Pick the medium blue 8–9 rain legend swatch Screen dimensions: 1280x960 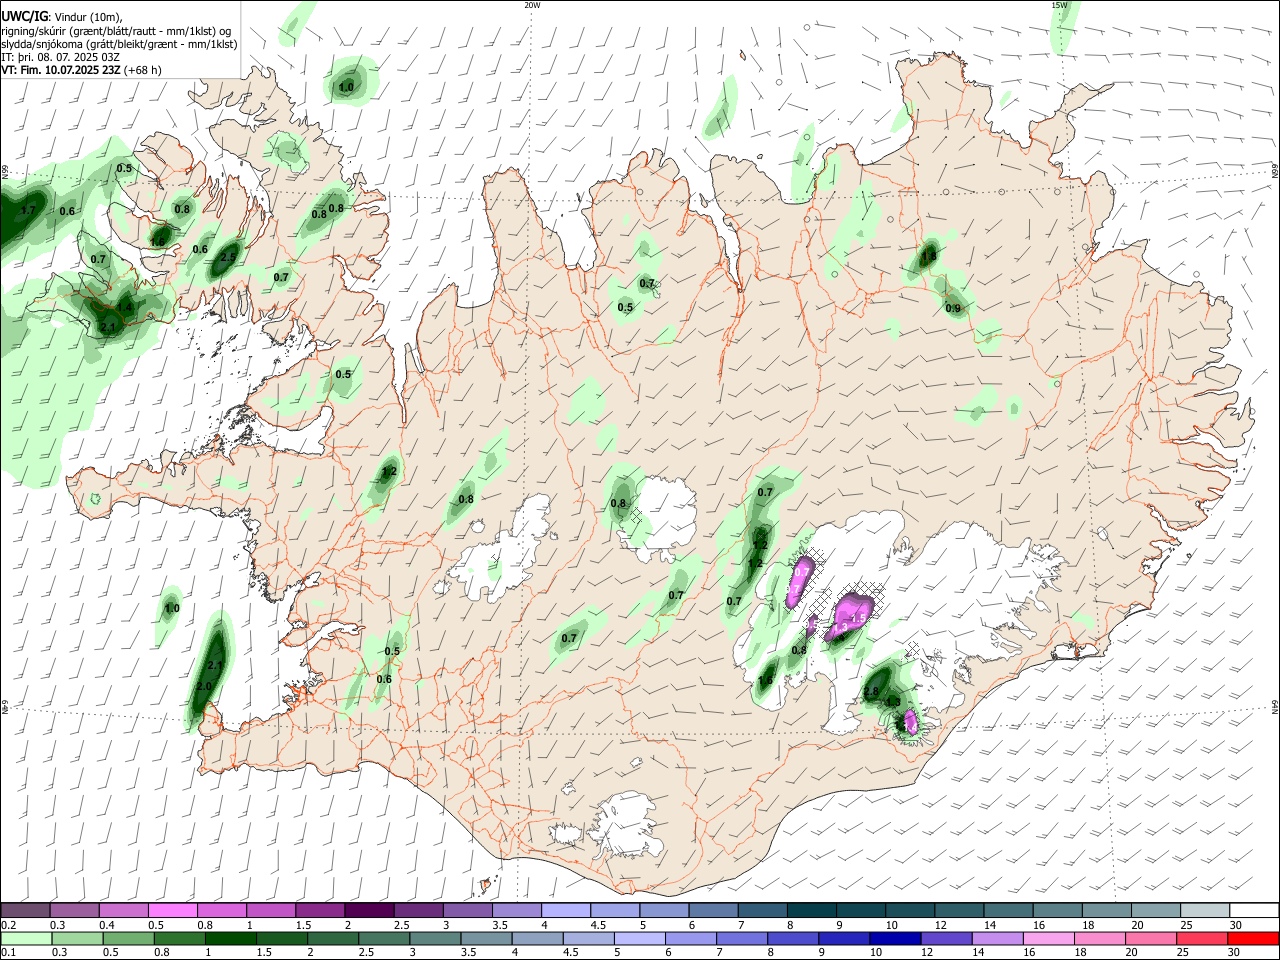point(791,939)
